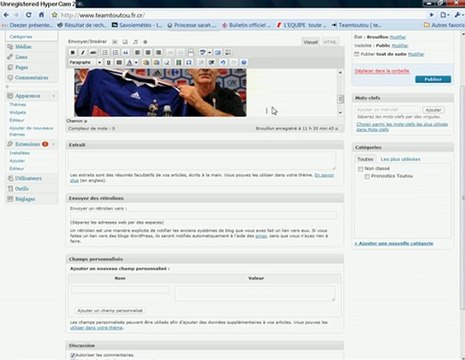Paste as plain text
This screenshot has width=465, height=360.
click(x=146, y=62)
